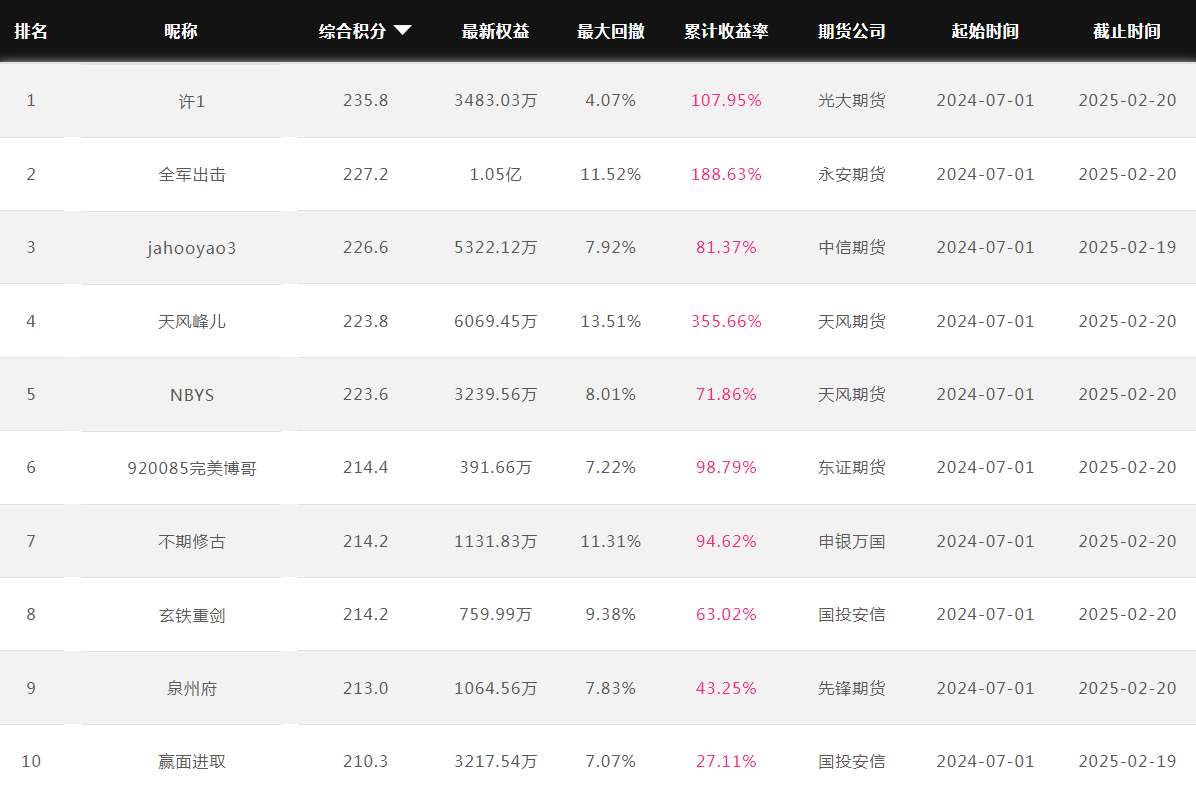Click the 截止时间 column header

point(1127,31)
